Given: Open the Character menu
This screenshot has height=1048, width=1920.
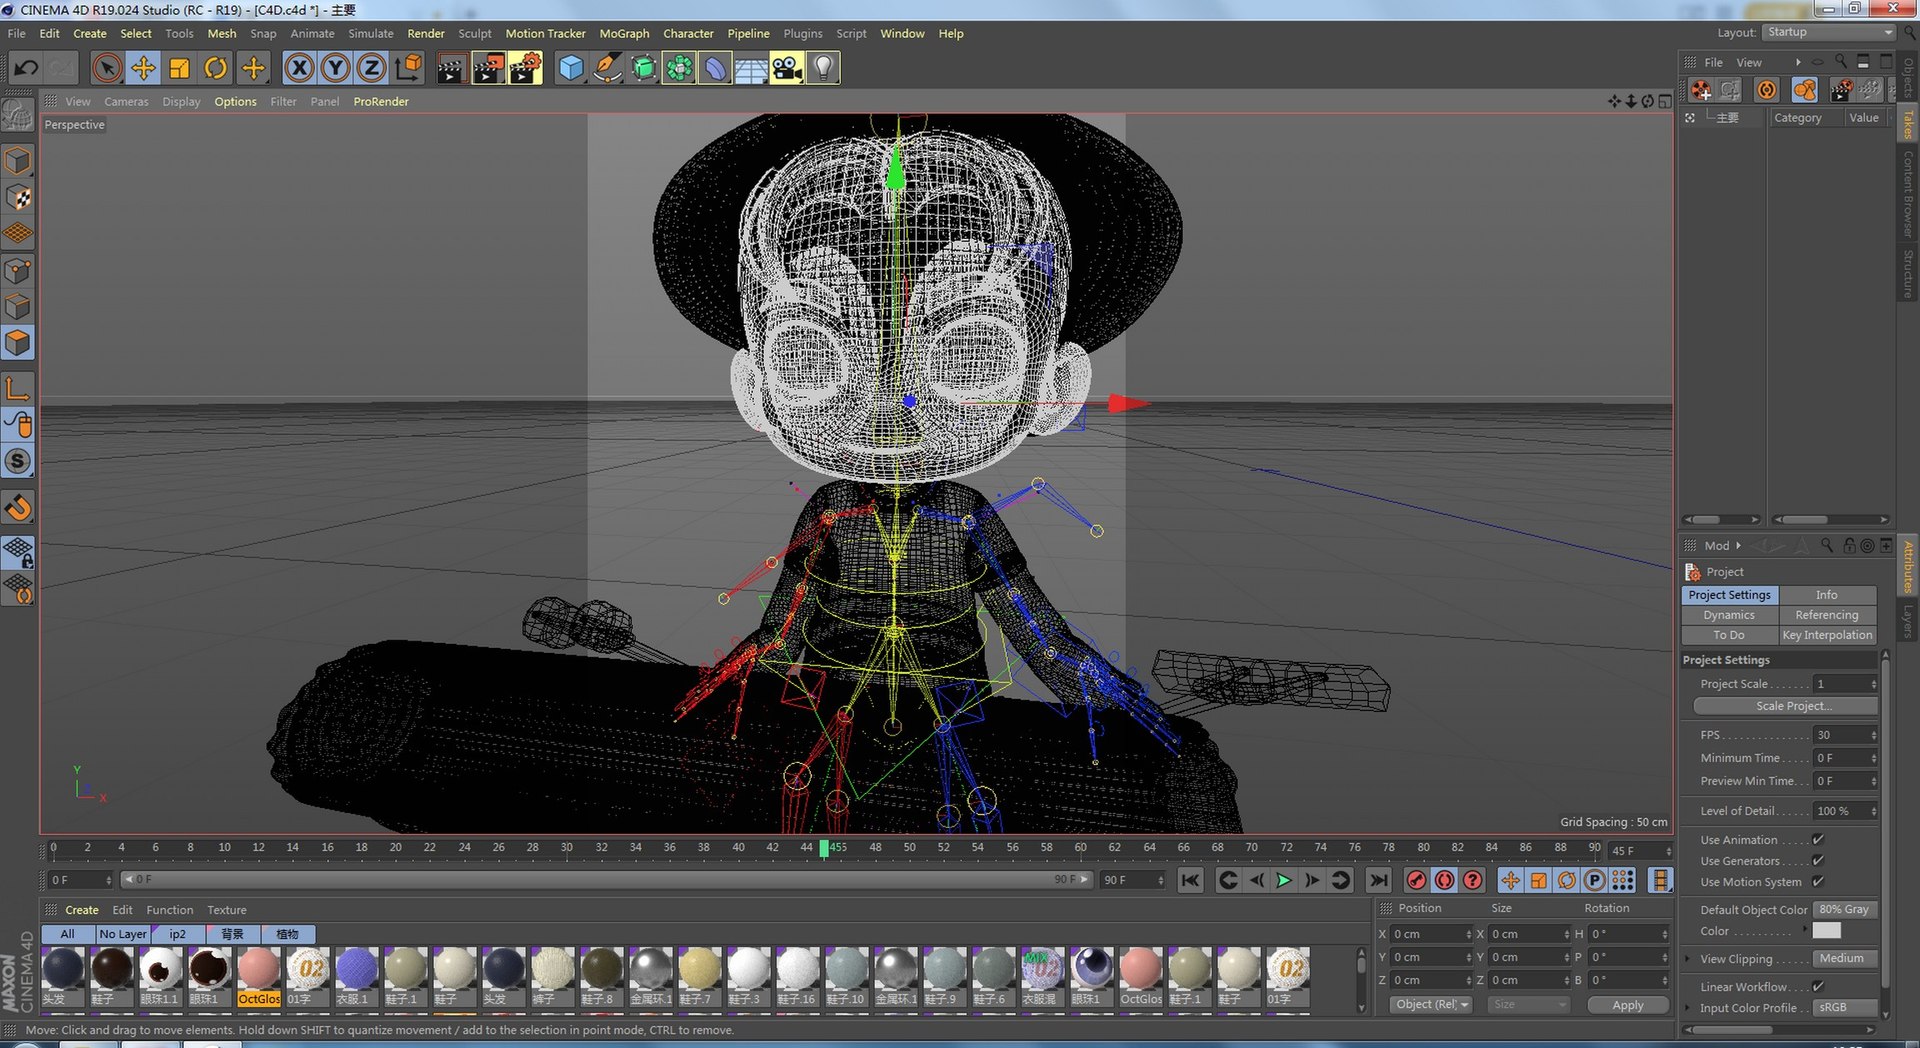Looking at the screenshot, I should tap(688, 33).
